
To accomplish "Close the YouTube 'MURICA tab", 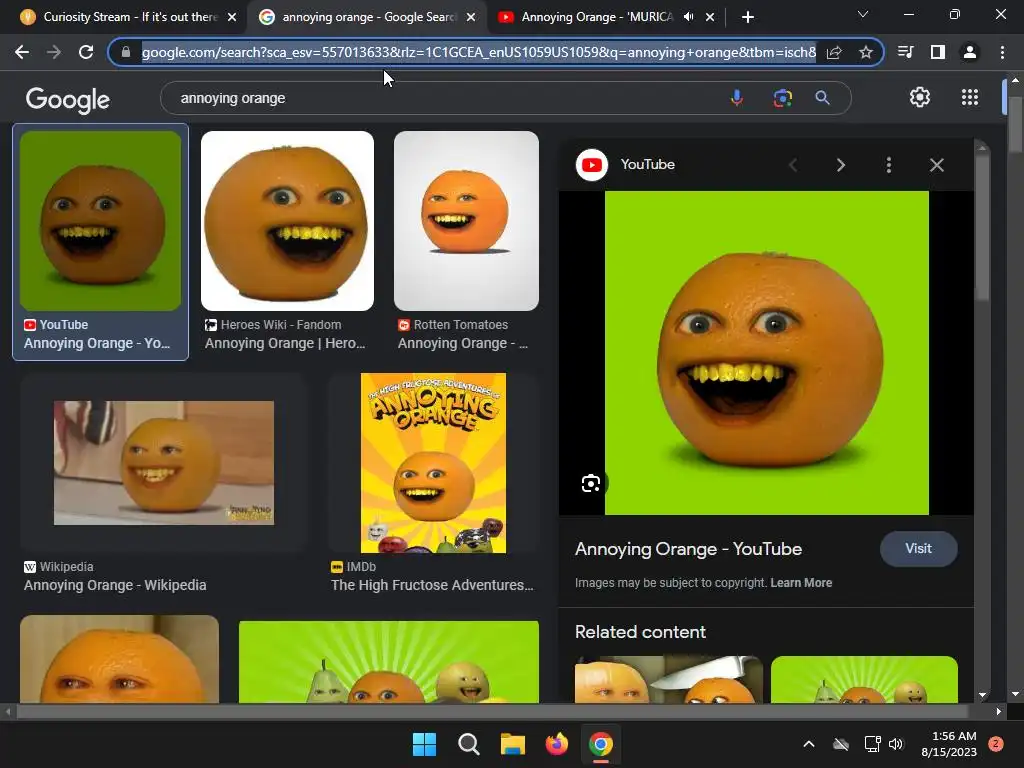I will coord(710,17).
